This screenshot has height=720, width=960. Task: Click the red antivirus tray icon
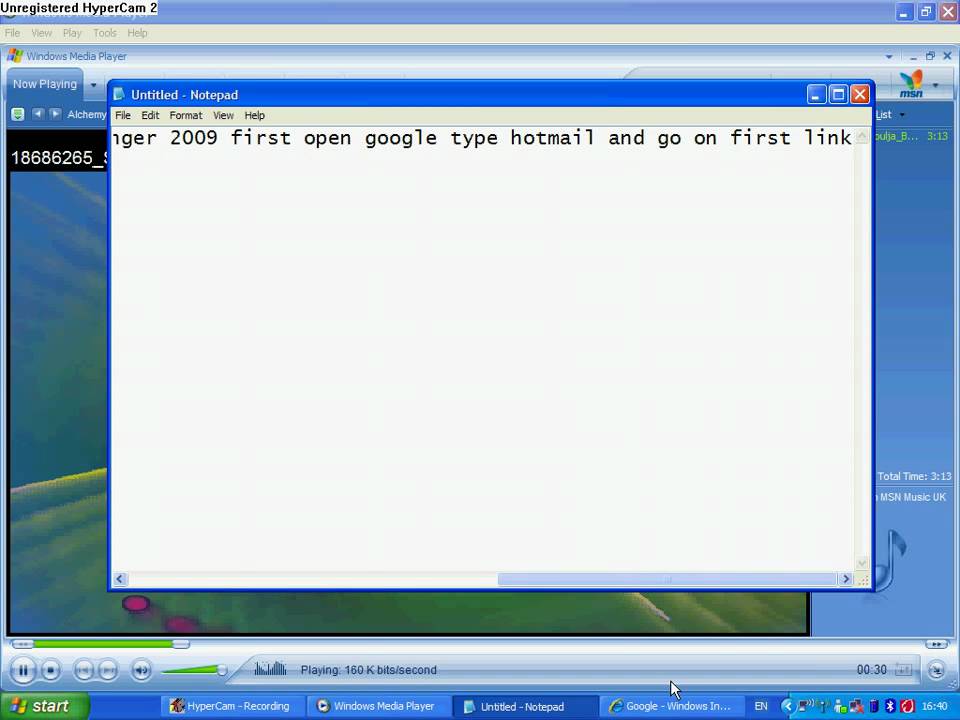coord(907,707)
